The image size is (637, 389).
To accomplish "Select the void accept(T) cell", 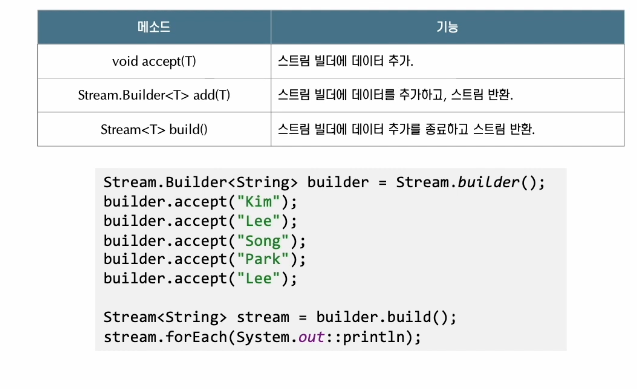I will coord(154,61).
